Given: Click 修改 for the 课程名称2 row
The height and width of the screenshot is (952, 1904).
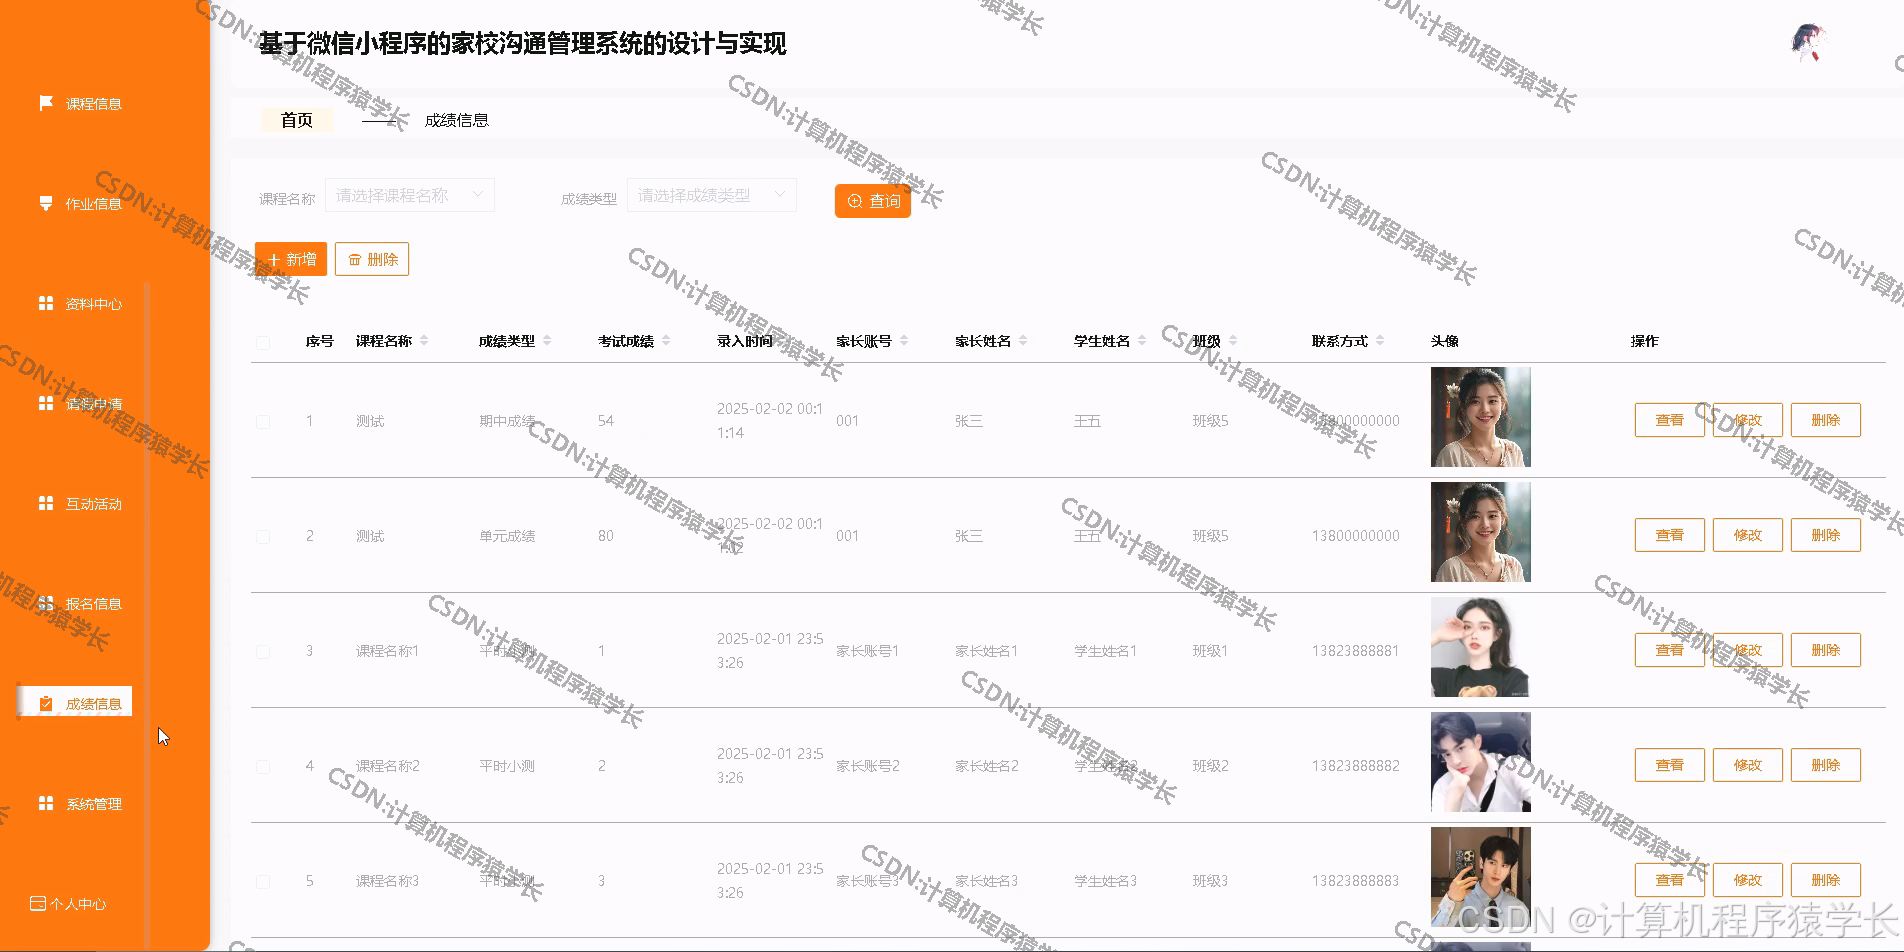Looking at the screenshot, I should coord(1748,765).
